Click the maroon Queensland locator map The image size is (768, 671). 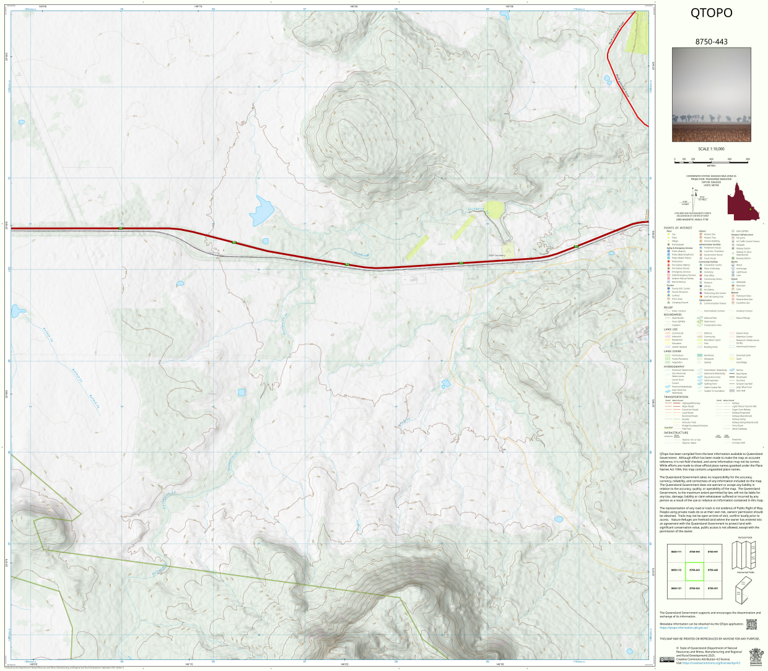point(743,202)
